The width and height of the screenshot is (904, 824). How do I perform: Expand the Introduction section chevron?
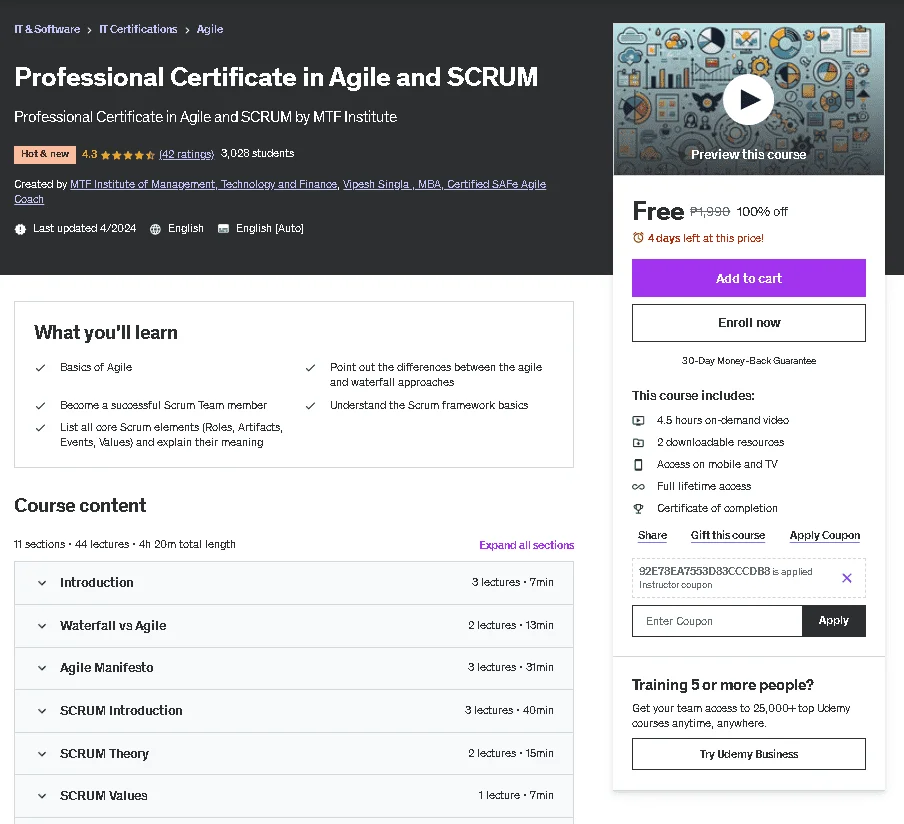click(x=42, y=583)
